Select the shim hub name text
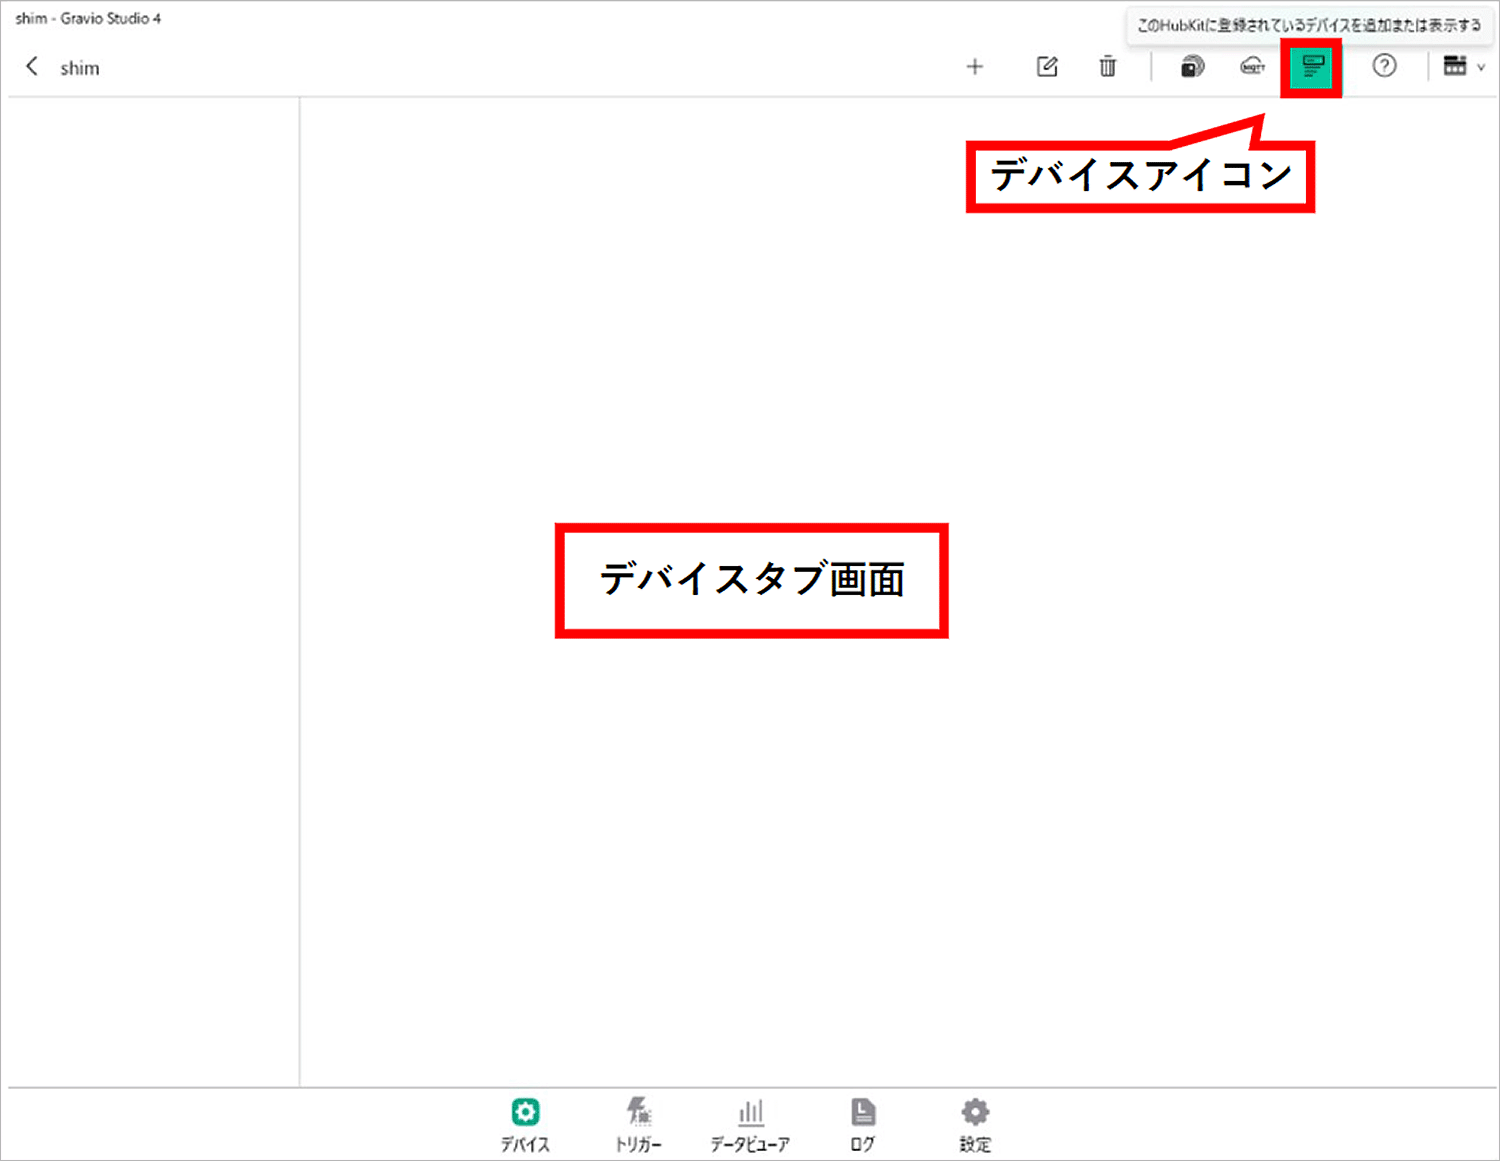 click(80, 68)
